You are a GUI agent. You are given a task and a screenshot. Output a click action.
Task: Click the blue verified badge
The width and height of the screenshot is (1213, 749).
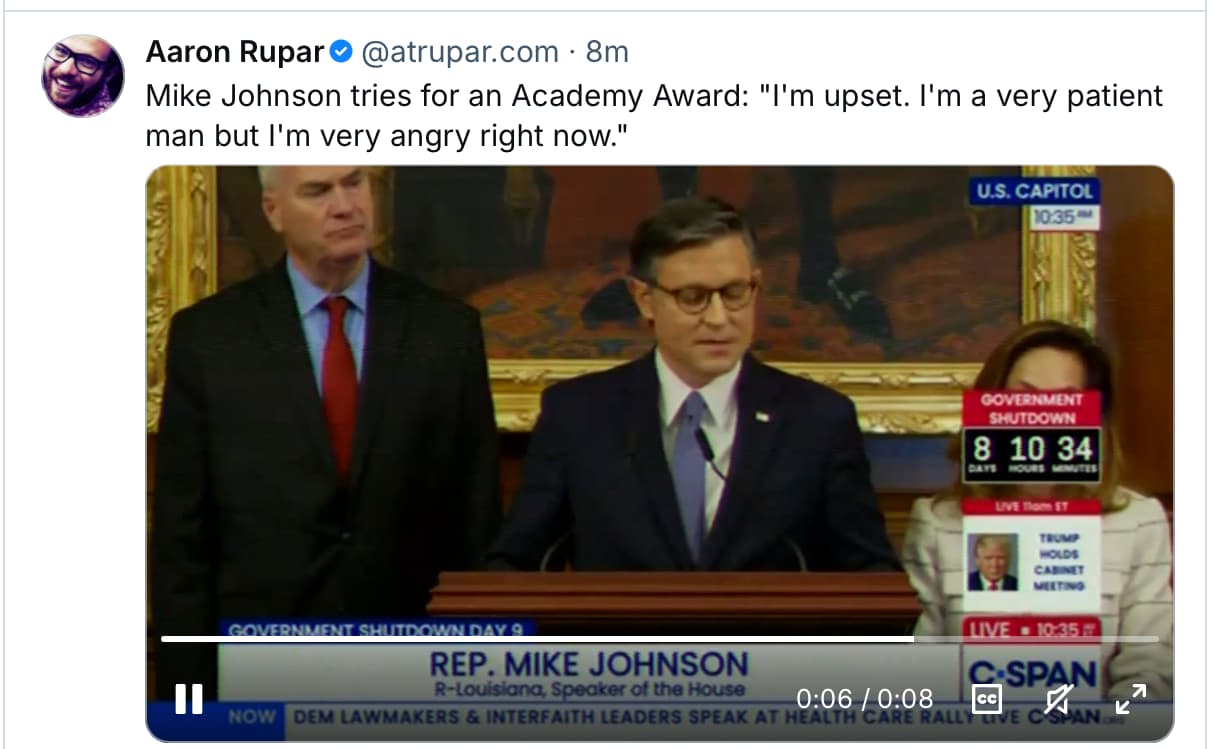(341, 51)
